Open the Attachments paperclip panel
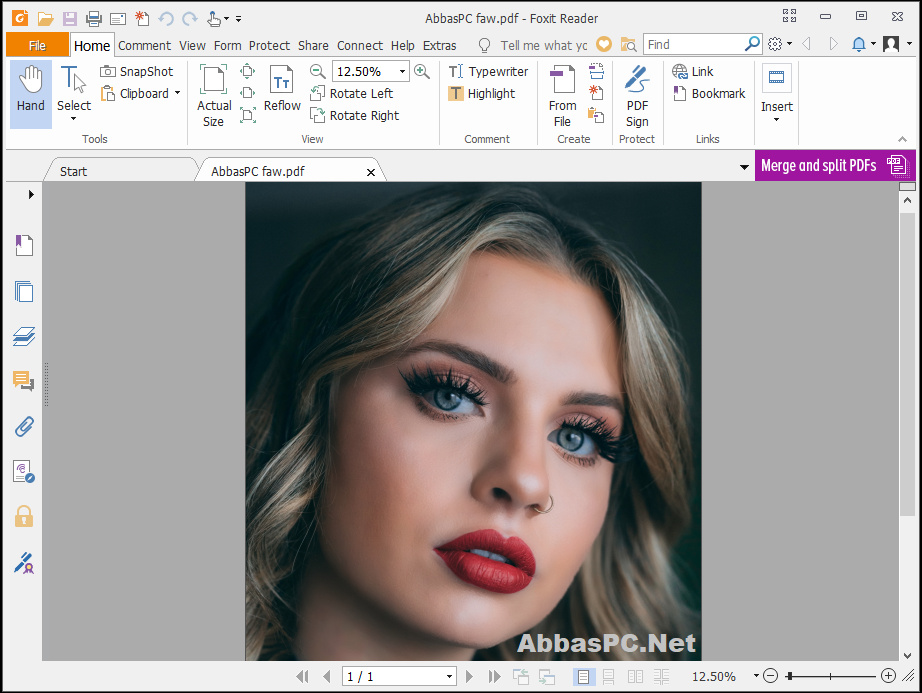922x693 pixels. (x=24, y=427)
